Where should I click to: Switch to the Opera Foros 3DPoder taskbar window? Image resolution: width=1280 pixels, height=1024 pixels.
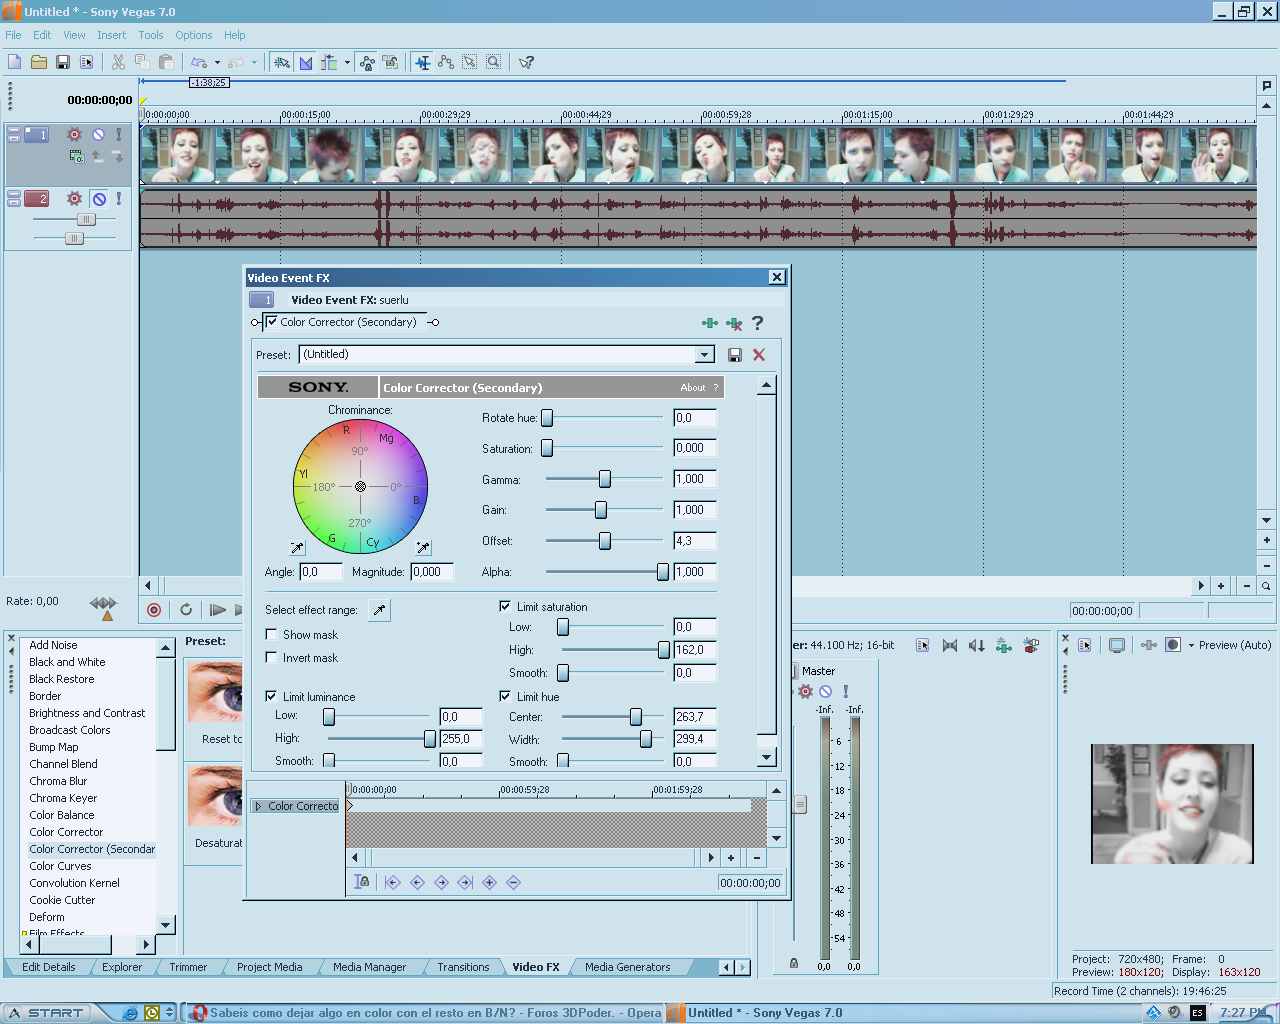click(x=427, y=1013)
